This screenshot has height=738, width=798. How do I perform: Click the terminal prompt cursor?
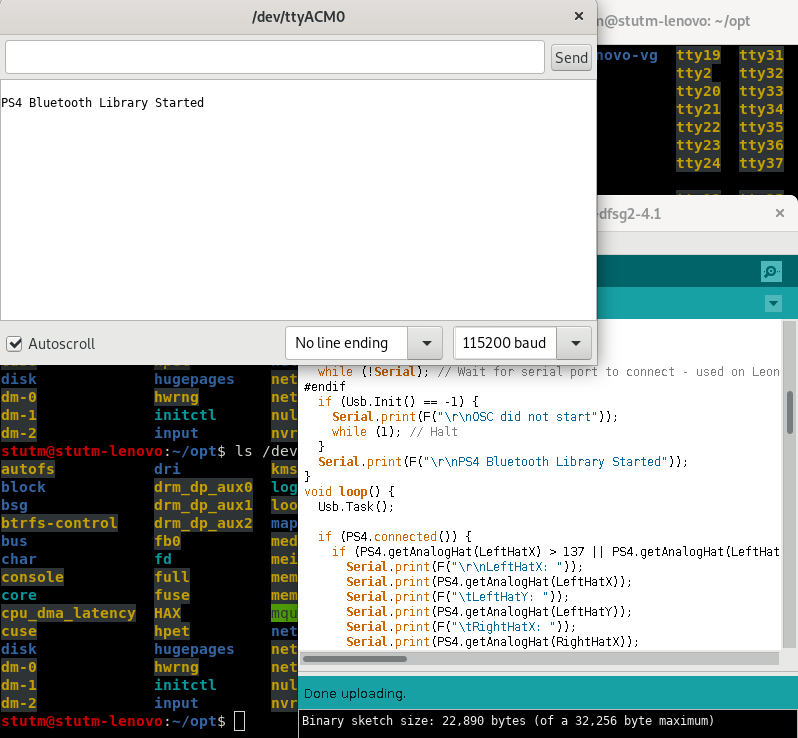[239, 721]
